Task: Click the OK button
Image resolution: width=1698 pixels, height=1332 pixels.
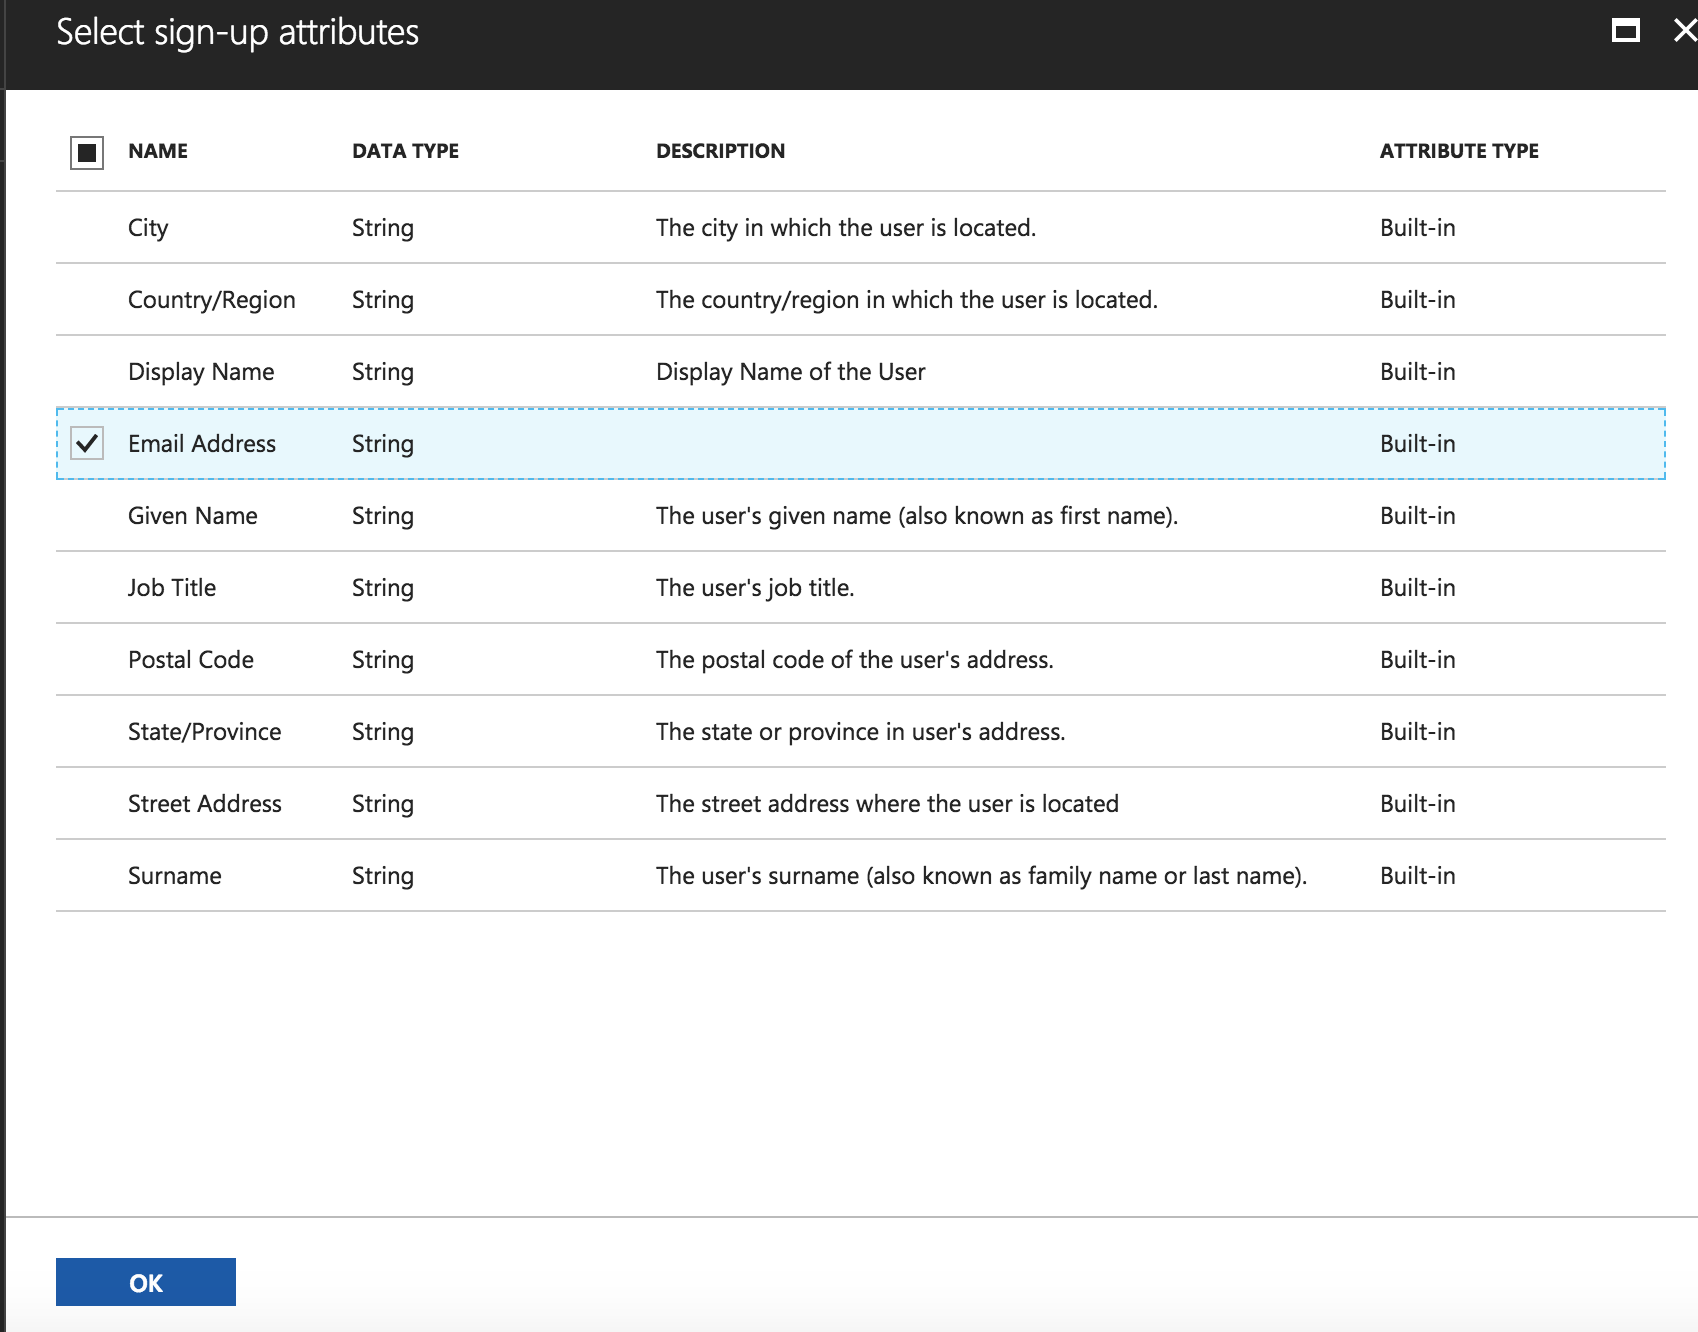Action: 146,1282
